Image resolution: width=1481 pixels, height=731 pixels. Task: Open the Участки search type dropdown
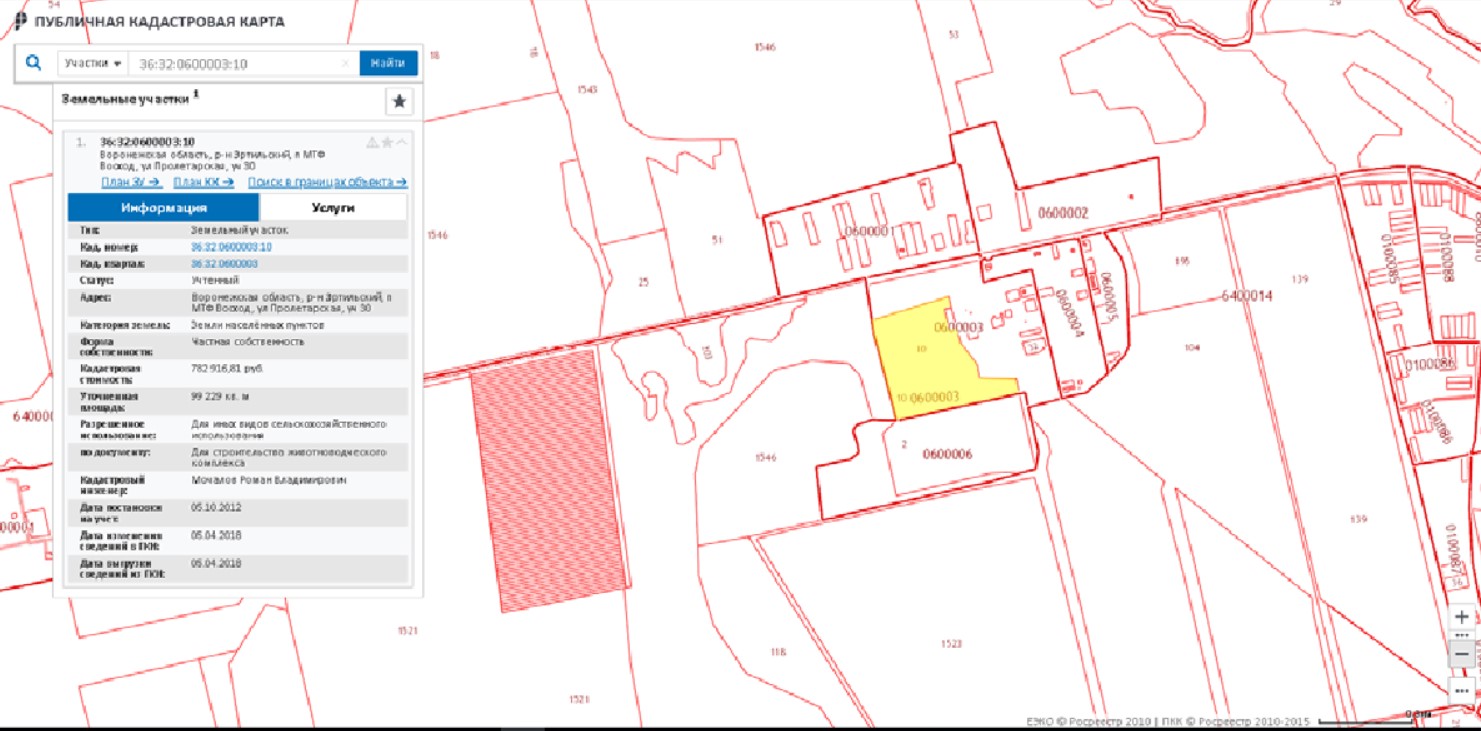(x=93, y=63)
